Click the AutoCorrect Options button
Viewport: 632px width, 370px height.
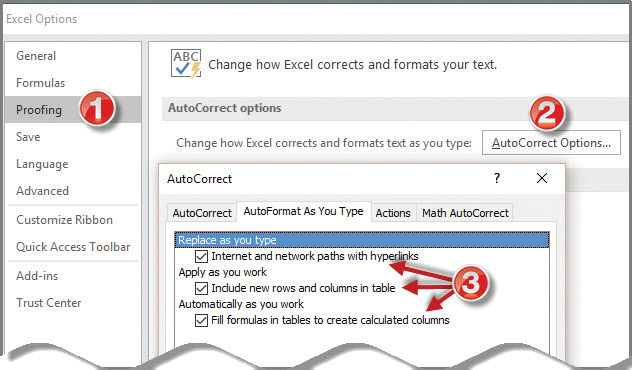tap(551, 143)
